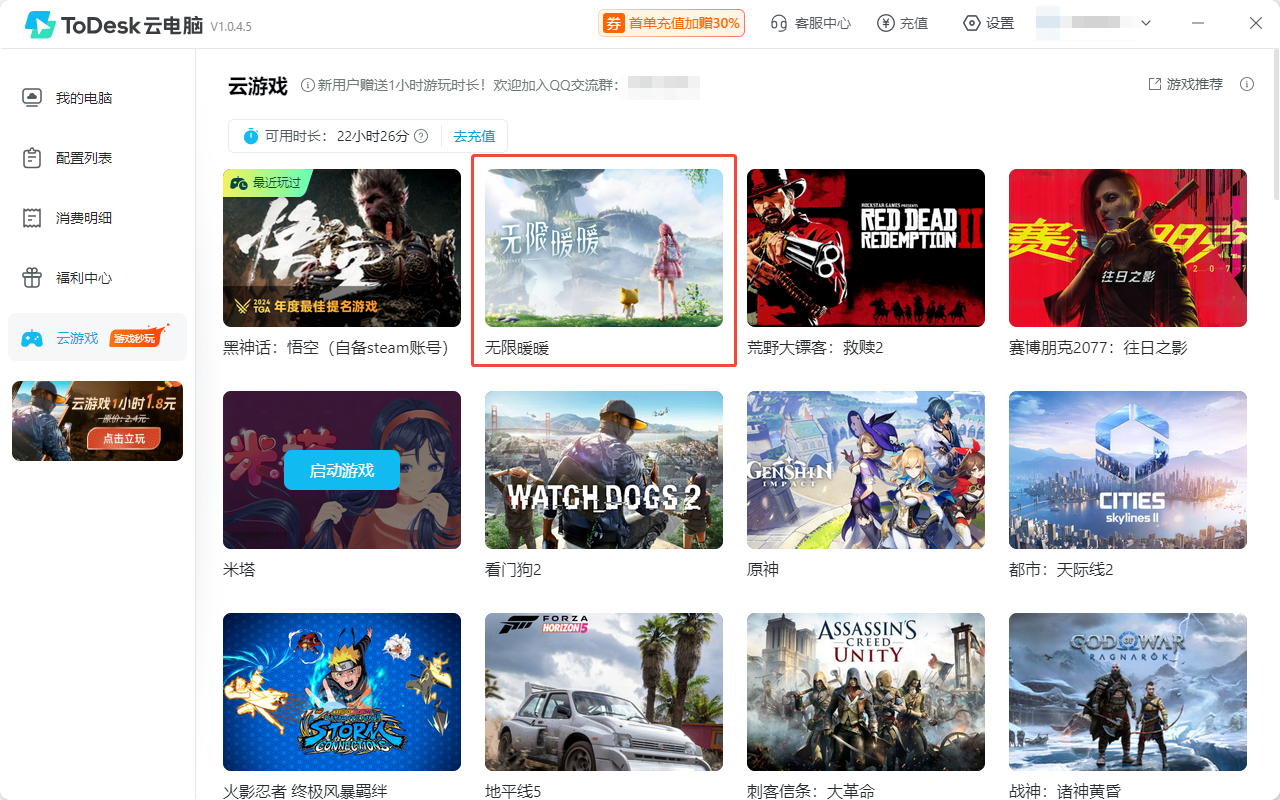Open 设置 gear icon
The width and height of the screenshot is (1280, 800).
(971, 23)
